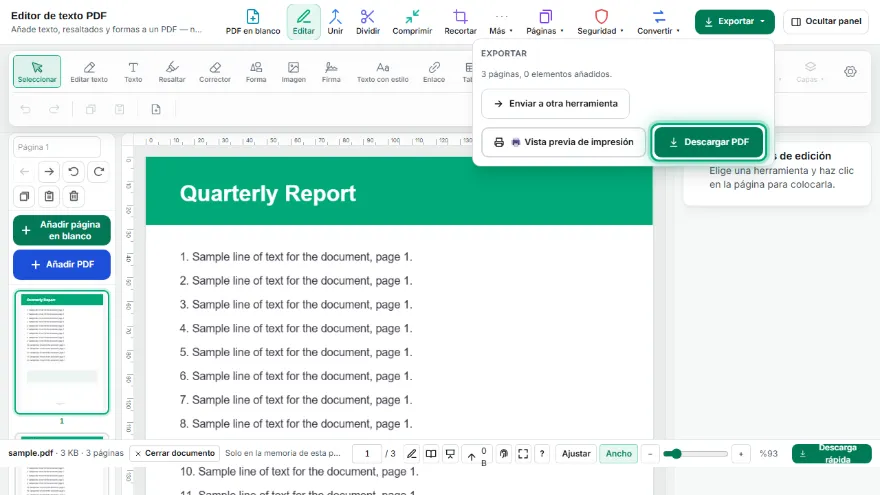The height and width of the screenshot is (495, 880).
Task: Click zoom in plus button
Action: click(x=741, y=453)
